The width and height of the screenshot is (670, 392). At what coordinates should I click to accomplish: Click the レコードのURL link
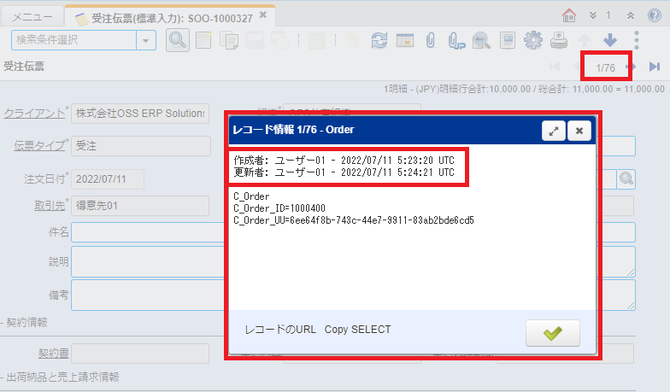(280, 330)
